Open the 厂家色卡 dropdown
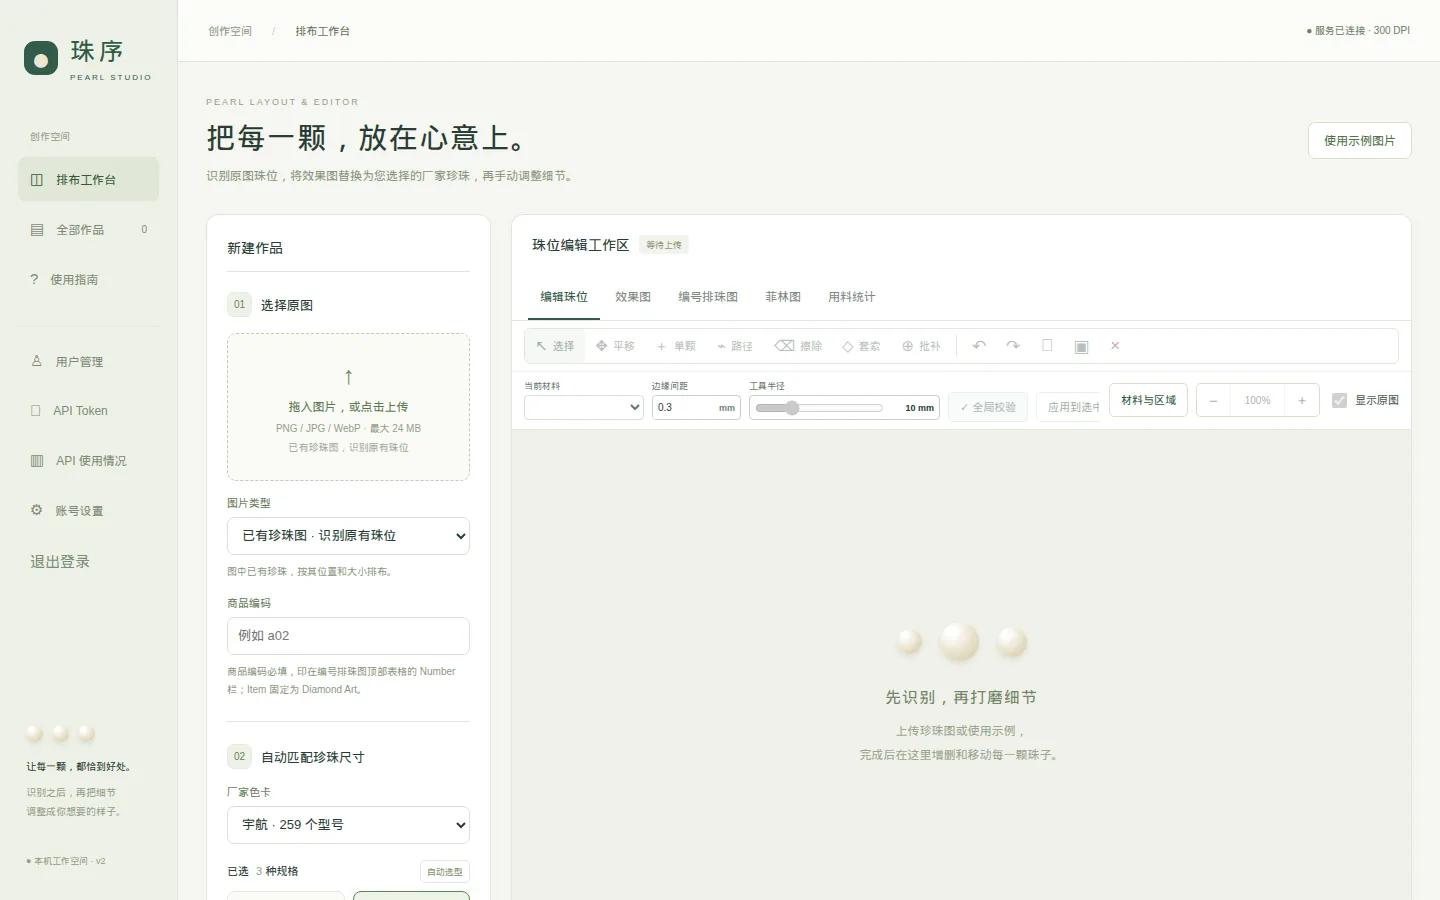The image size is (1440, 900). click(x=348, y=825)
